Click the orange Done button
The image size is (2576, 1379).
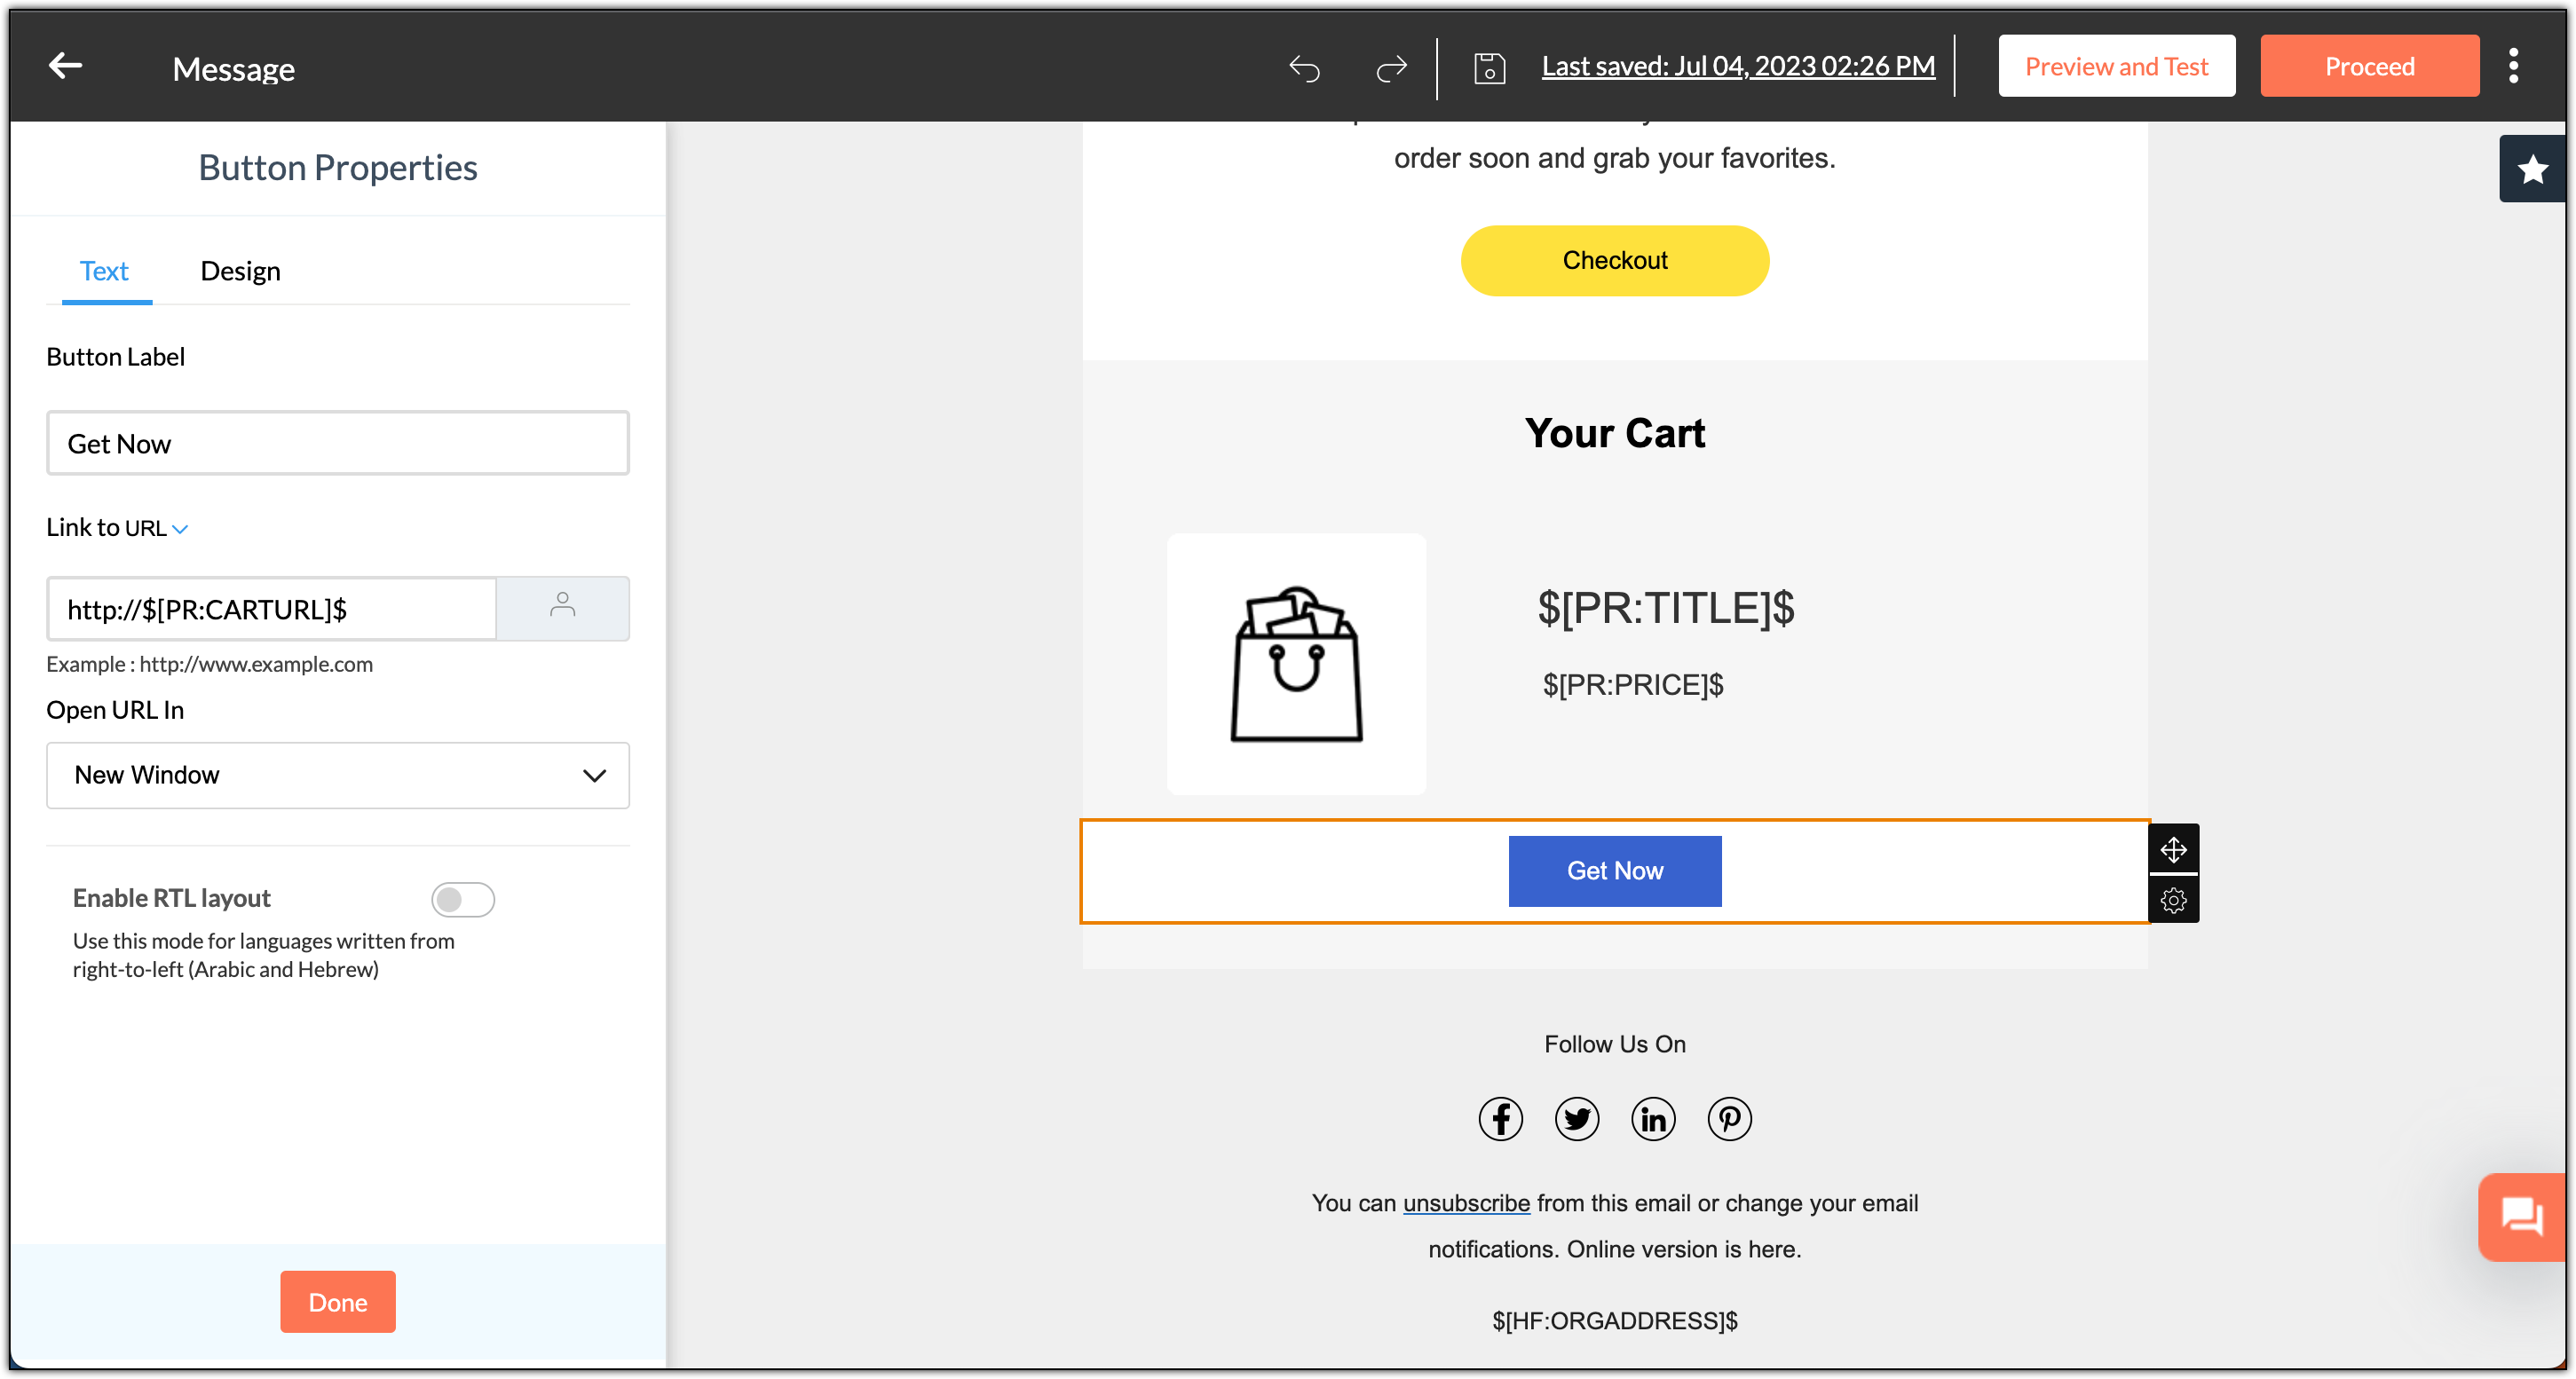[x=338, y=1302]
